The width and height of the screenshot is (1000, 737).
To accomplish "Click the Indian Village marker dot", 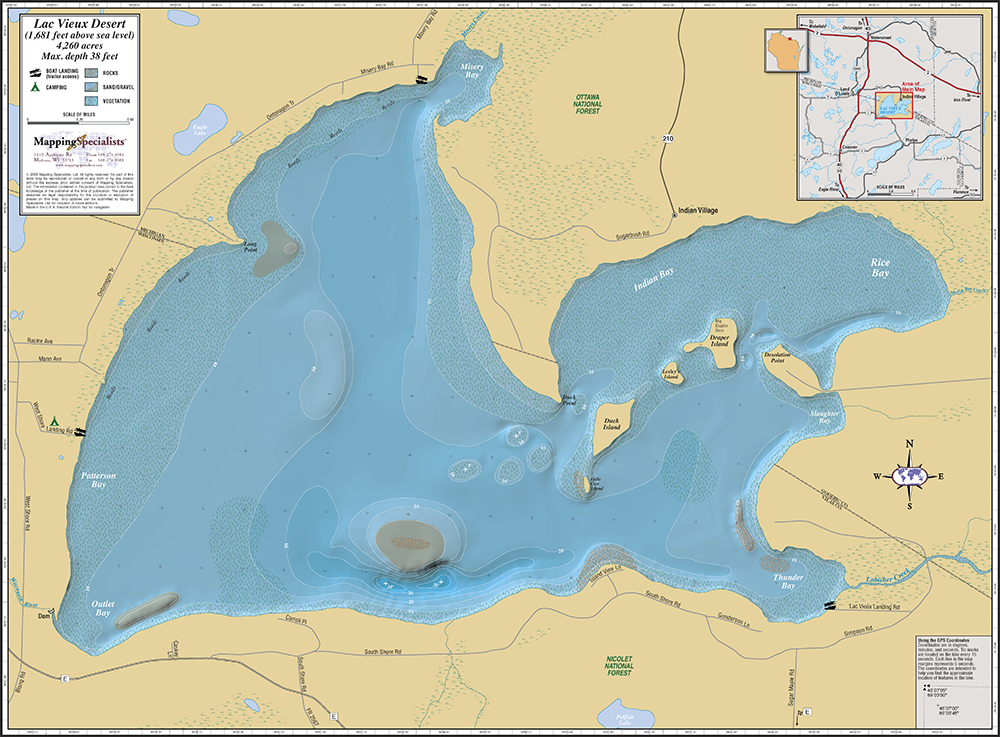I will pyautogui.click(x=674, y=215).
